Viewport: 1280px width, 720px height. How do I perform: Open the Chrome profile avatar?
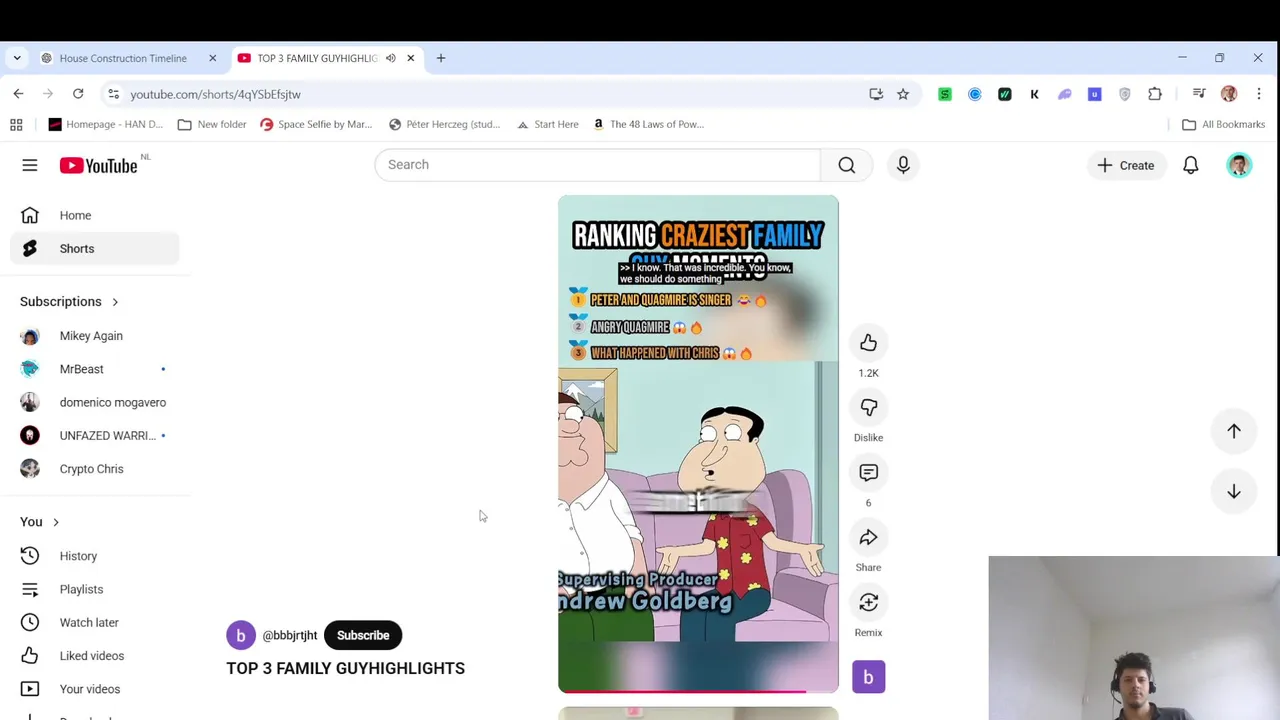(1229, 94)
